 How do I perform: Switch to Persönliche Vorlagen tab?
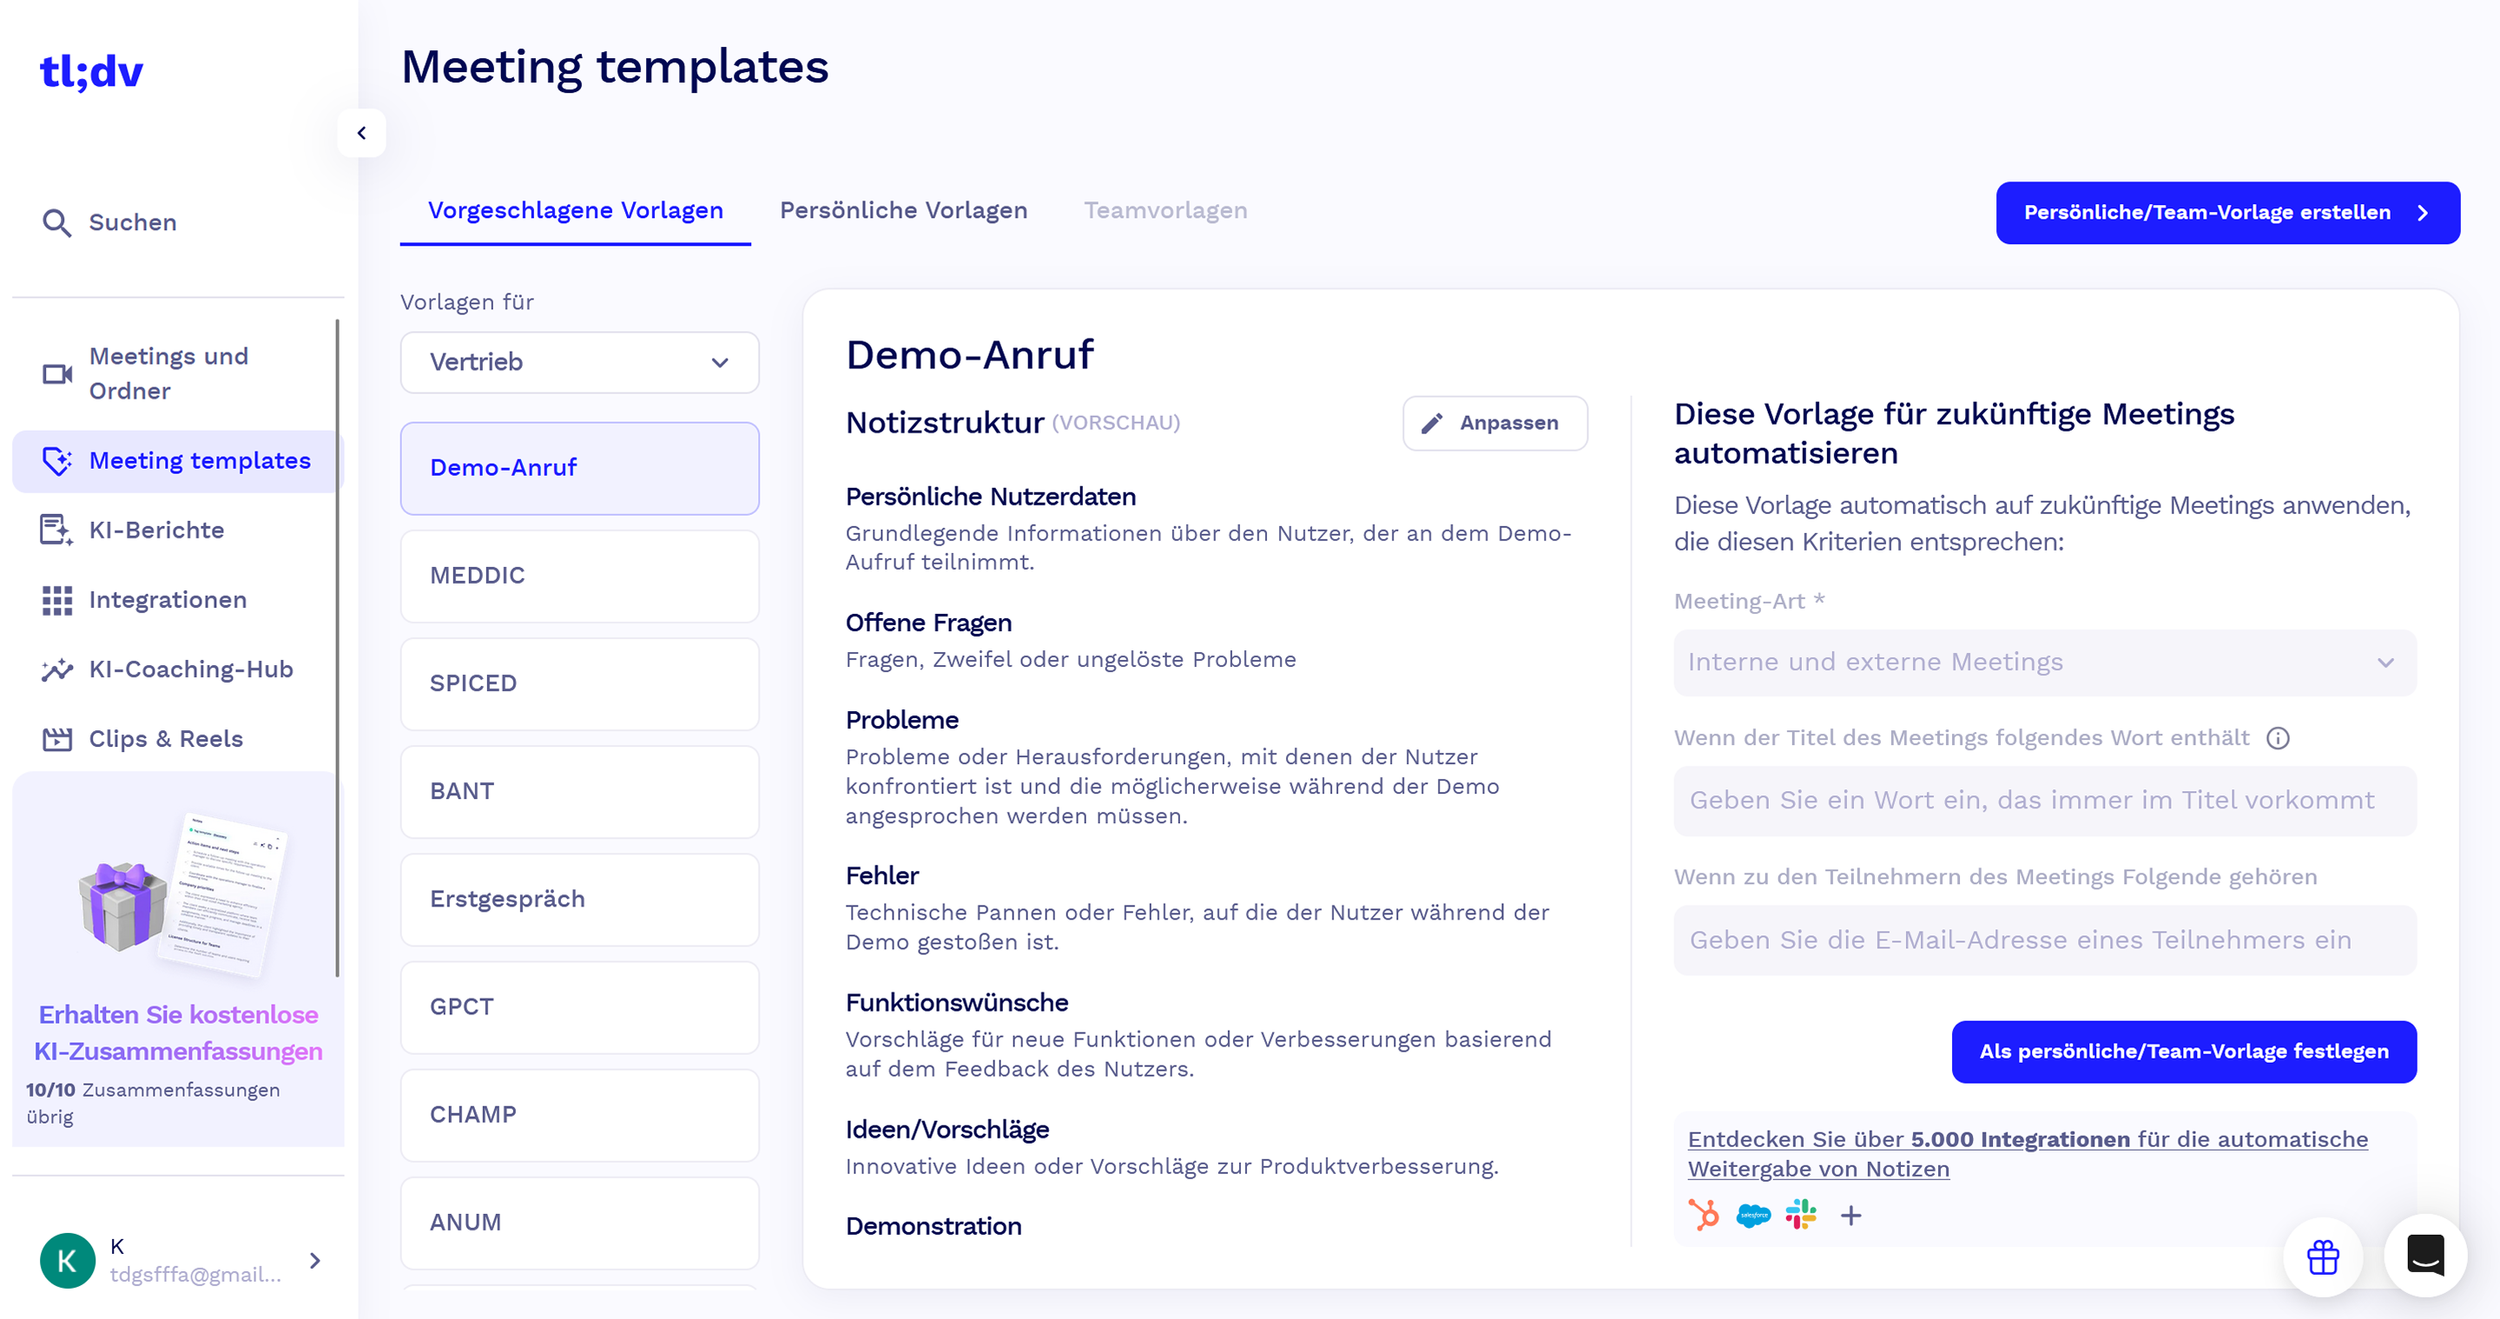(x=903, y=211)
